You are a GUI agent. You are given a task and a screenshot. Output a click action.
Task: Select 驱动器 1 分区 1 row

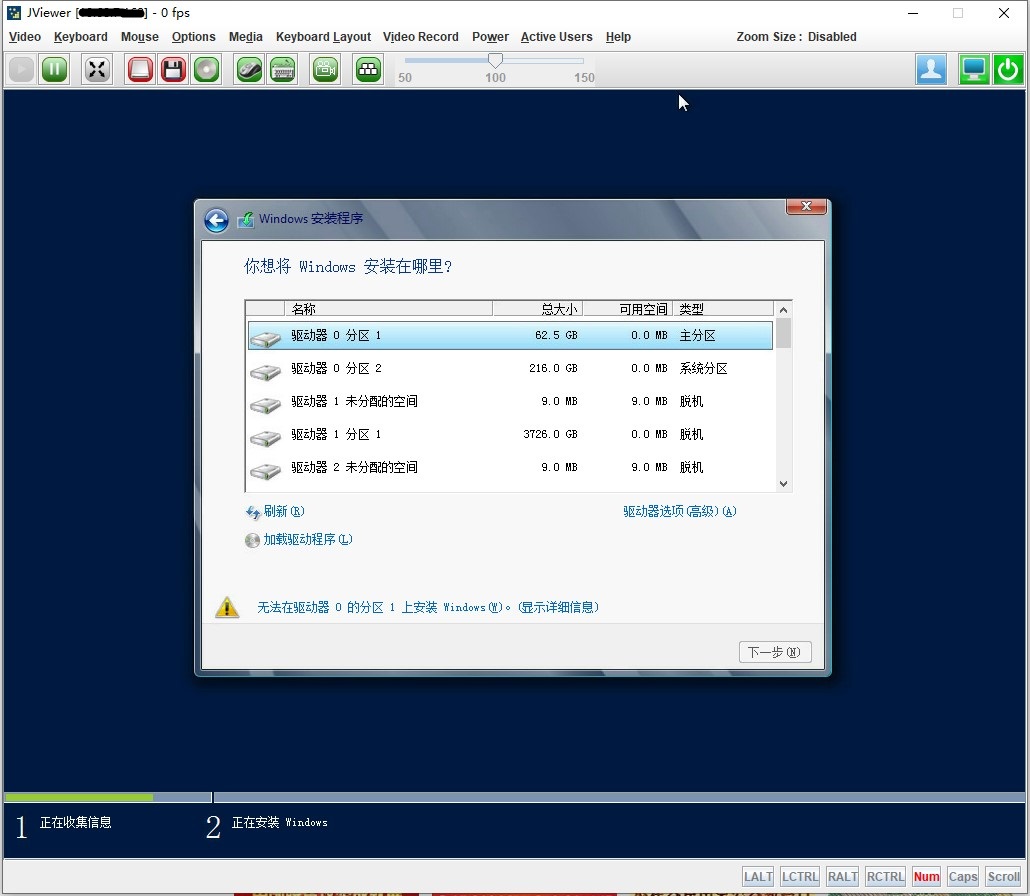[510, 434]
